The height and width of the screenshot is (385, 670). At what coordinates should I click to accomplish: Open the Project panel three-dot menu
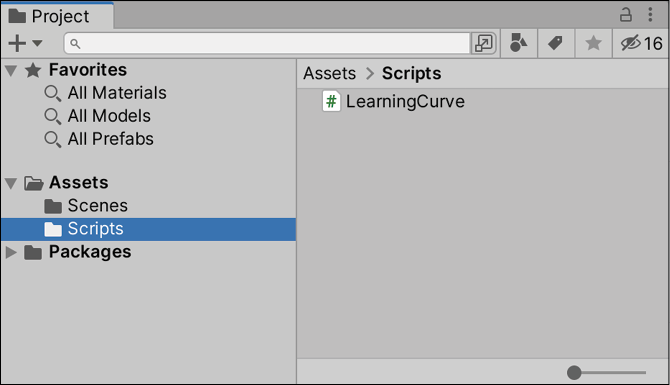coord(650,15)
